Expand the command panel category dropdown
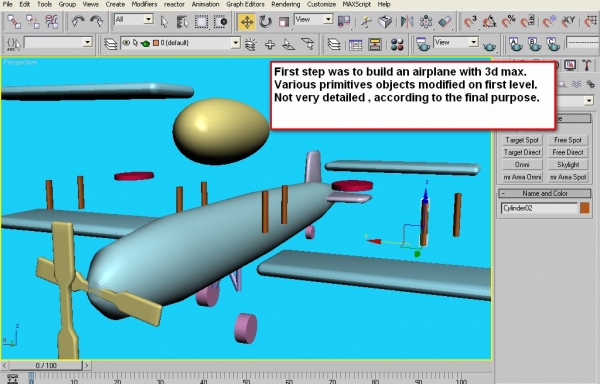 pyautogui.click(x=589, y=101)
